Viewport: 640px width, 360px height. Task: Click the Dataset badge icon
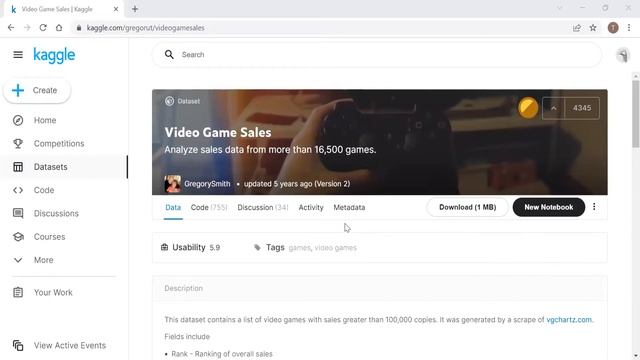click(169, 101)
